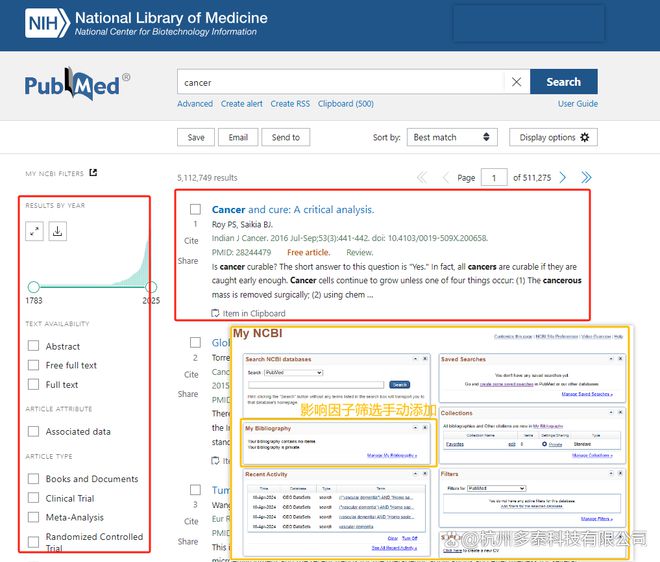Collapse the My Bibliography panel

click(415, 427)
